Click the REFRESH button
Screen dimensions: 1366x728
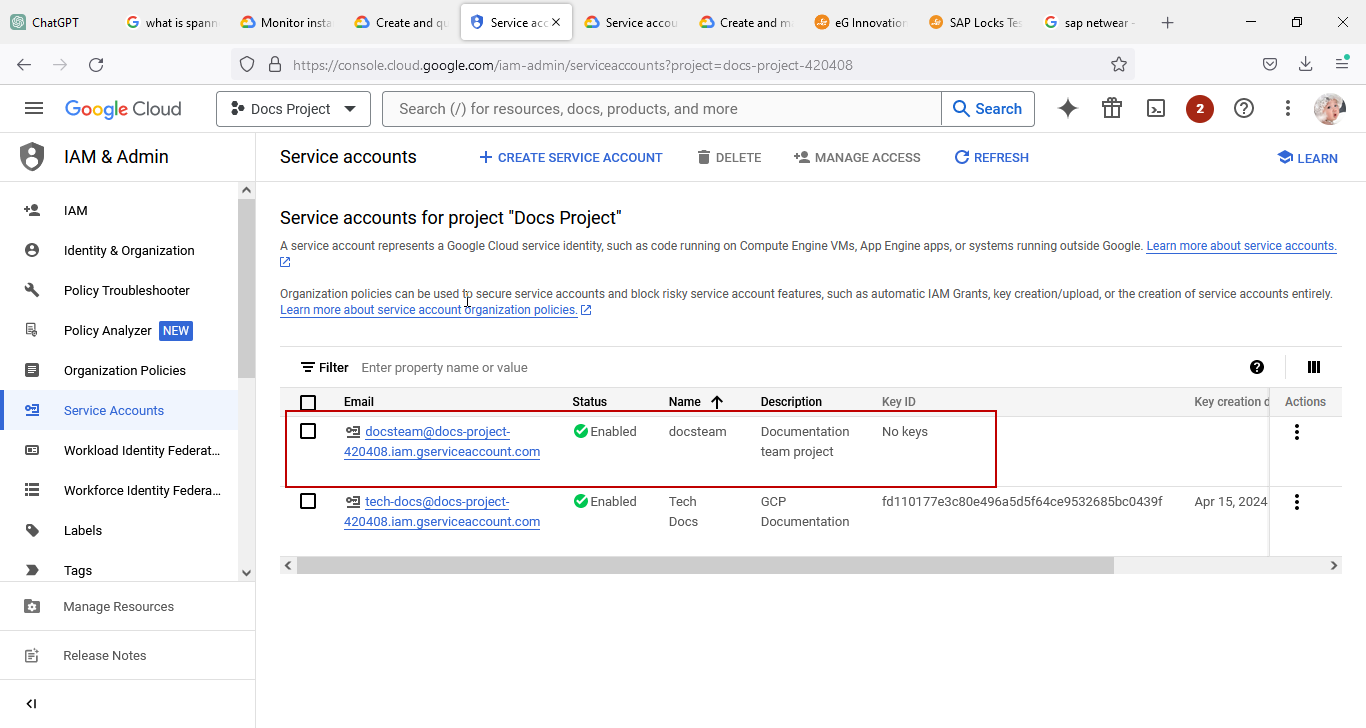pos(991,157)
